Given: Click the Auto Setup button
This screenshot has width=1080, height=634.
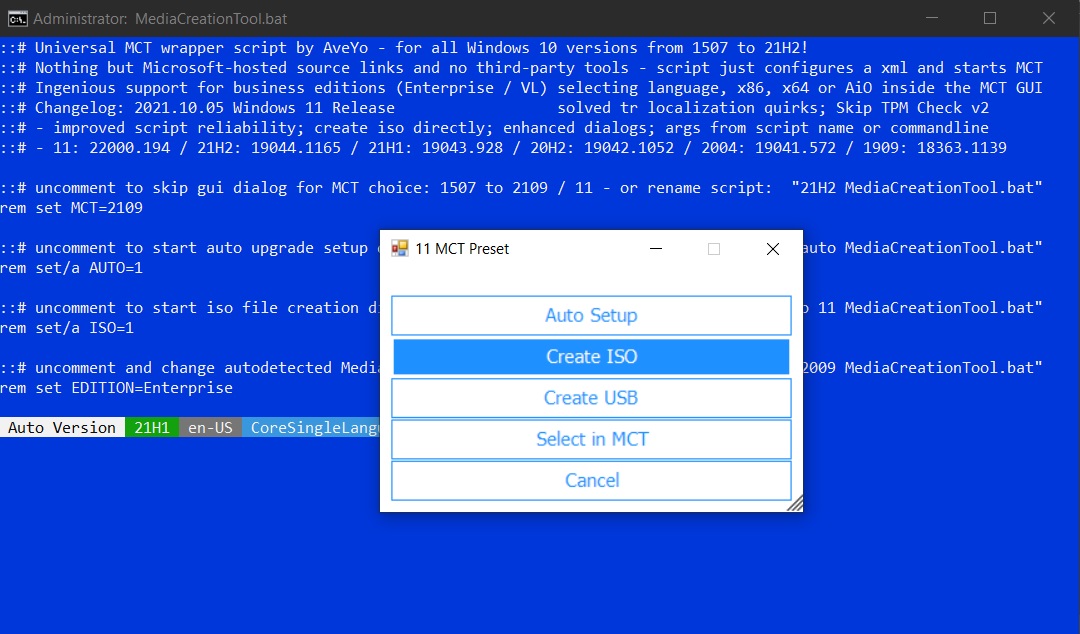Looking at the screenshot, I should pos(591,315).
